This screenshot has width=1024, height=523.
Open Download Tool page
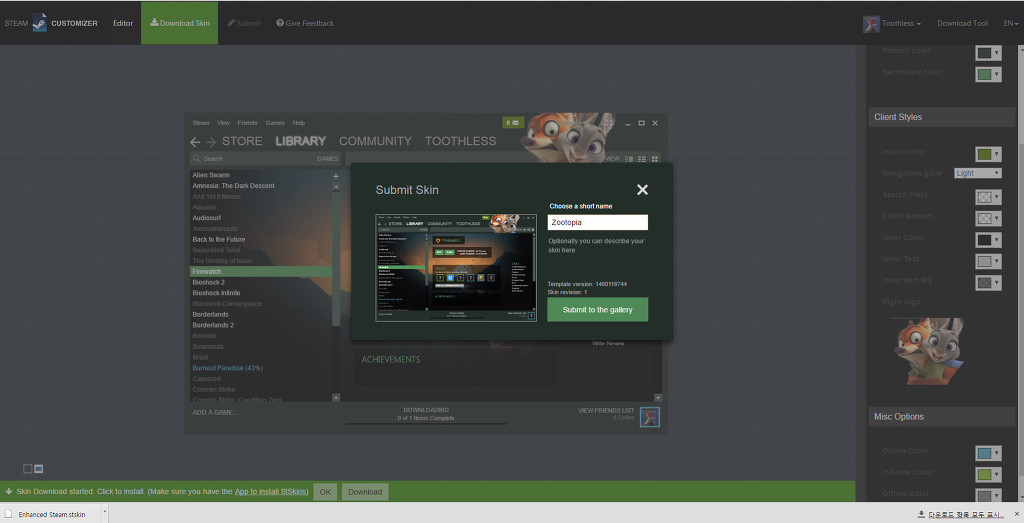click(962, 23)
